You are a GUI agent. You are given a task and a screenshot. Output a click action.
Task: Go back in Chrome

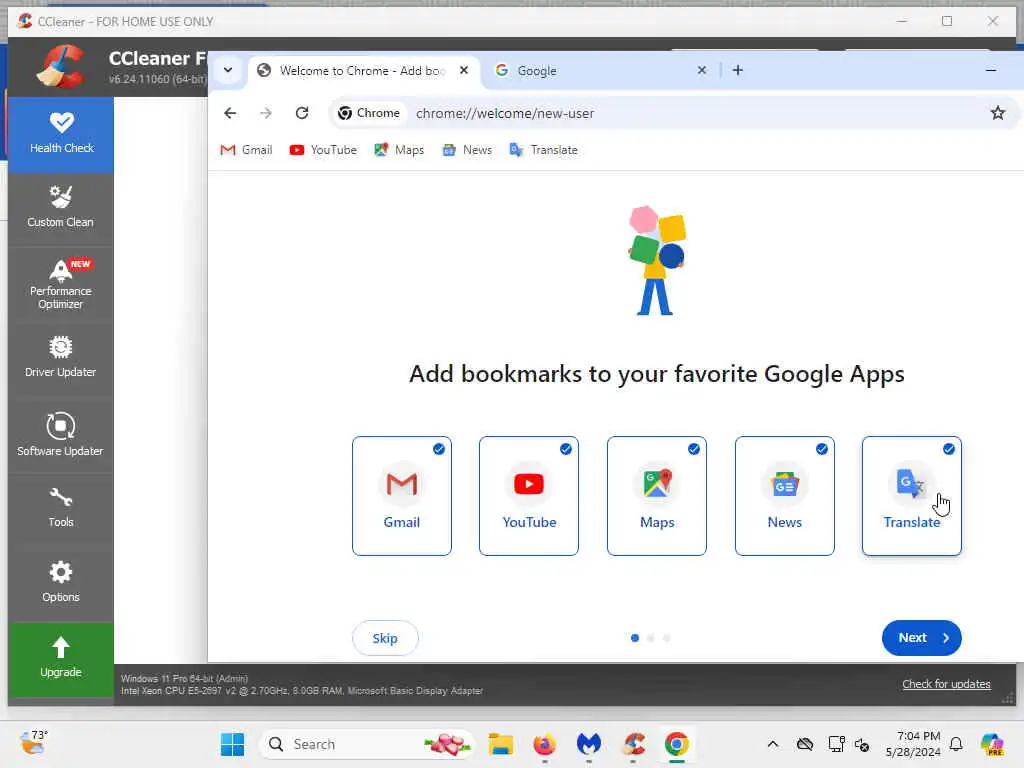[230, 113]
